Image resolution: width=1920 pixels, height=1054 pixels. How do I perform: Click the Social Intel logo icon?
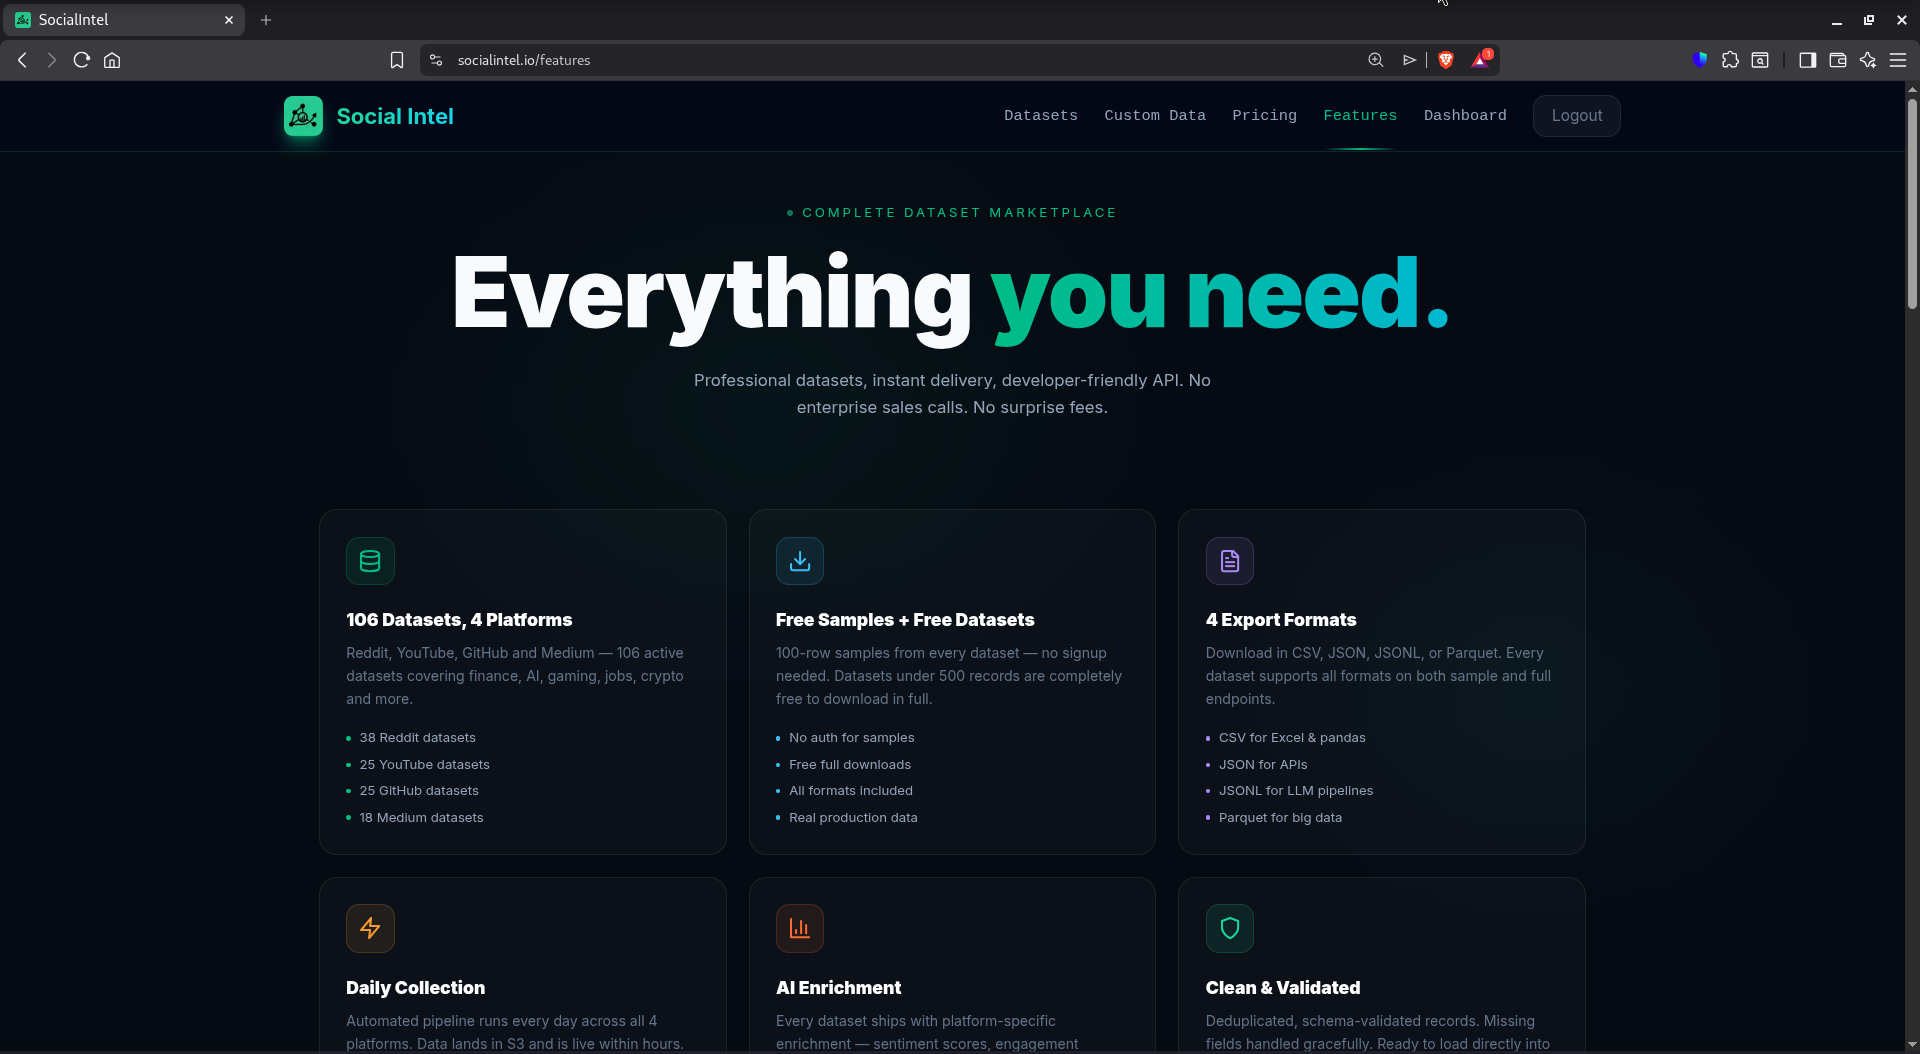[302, 115]
